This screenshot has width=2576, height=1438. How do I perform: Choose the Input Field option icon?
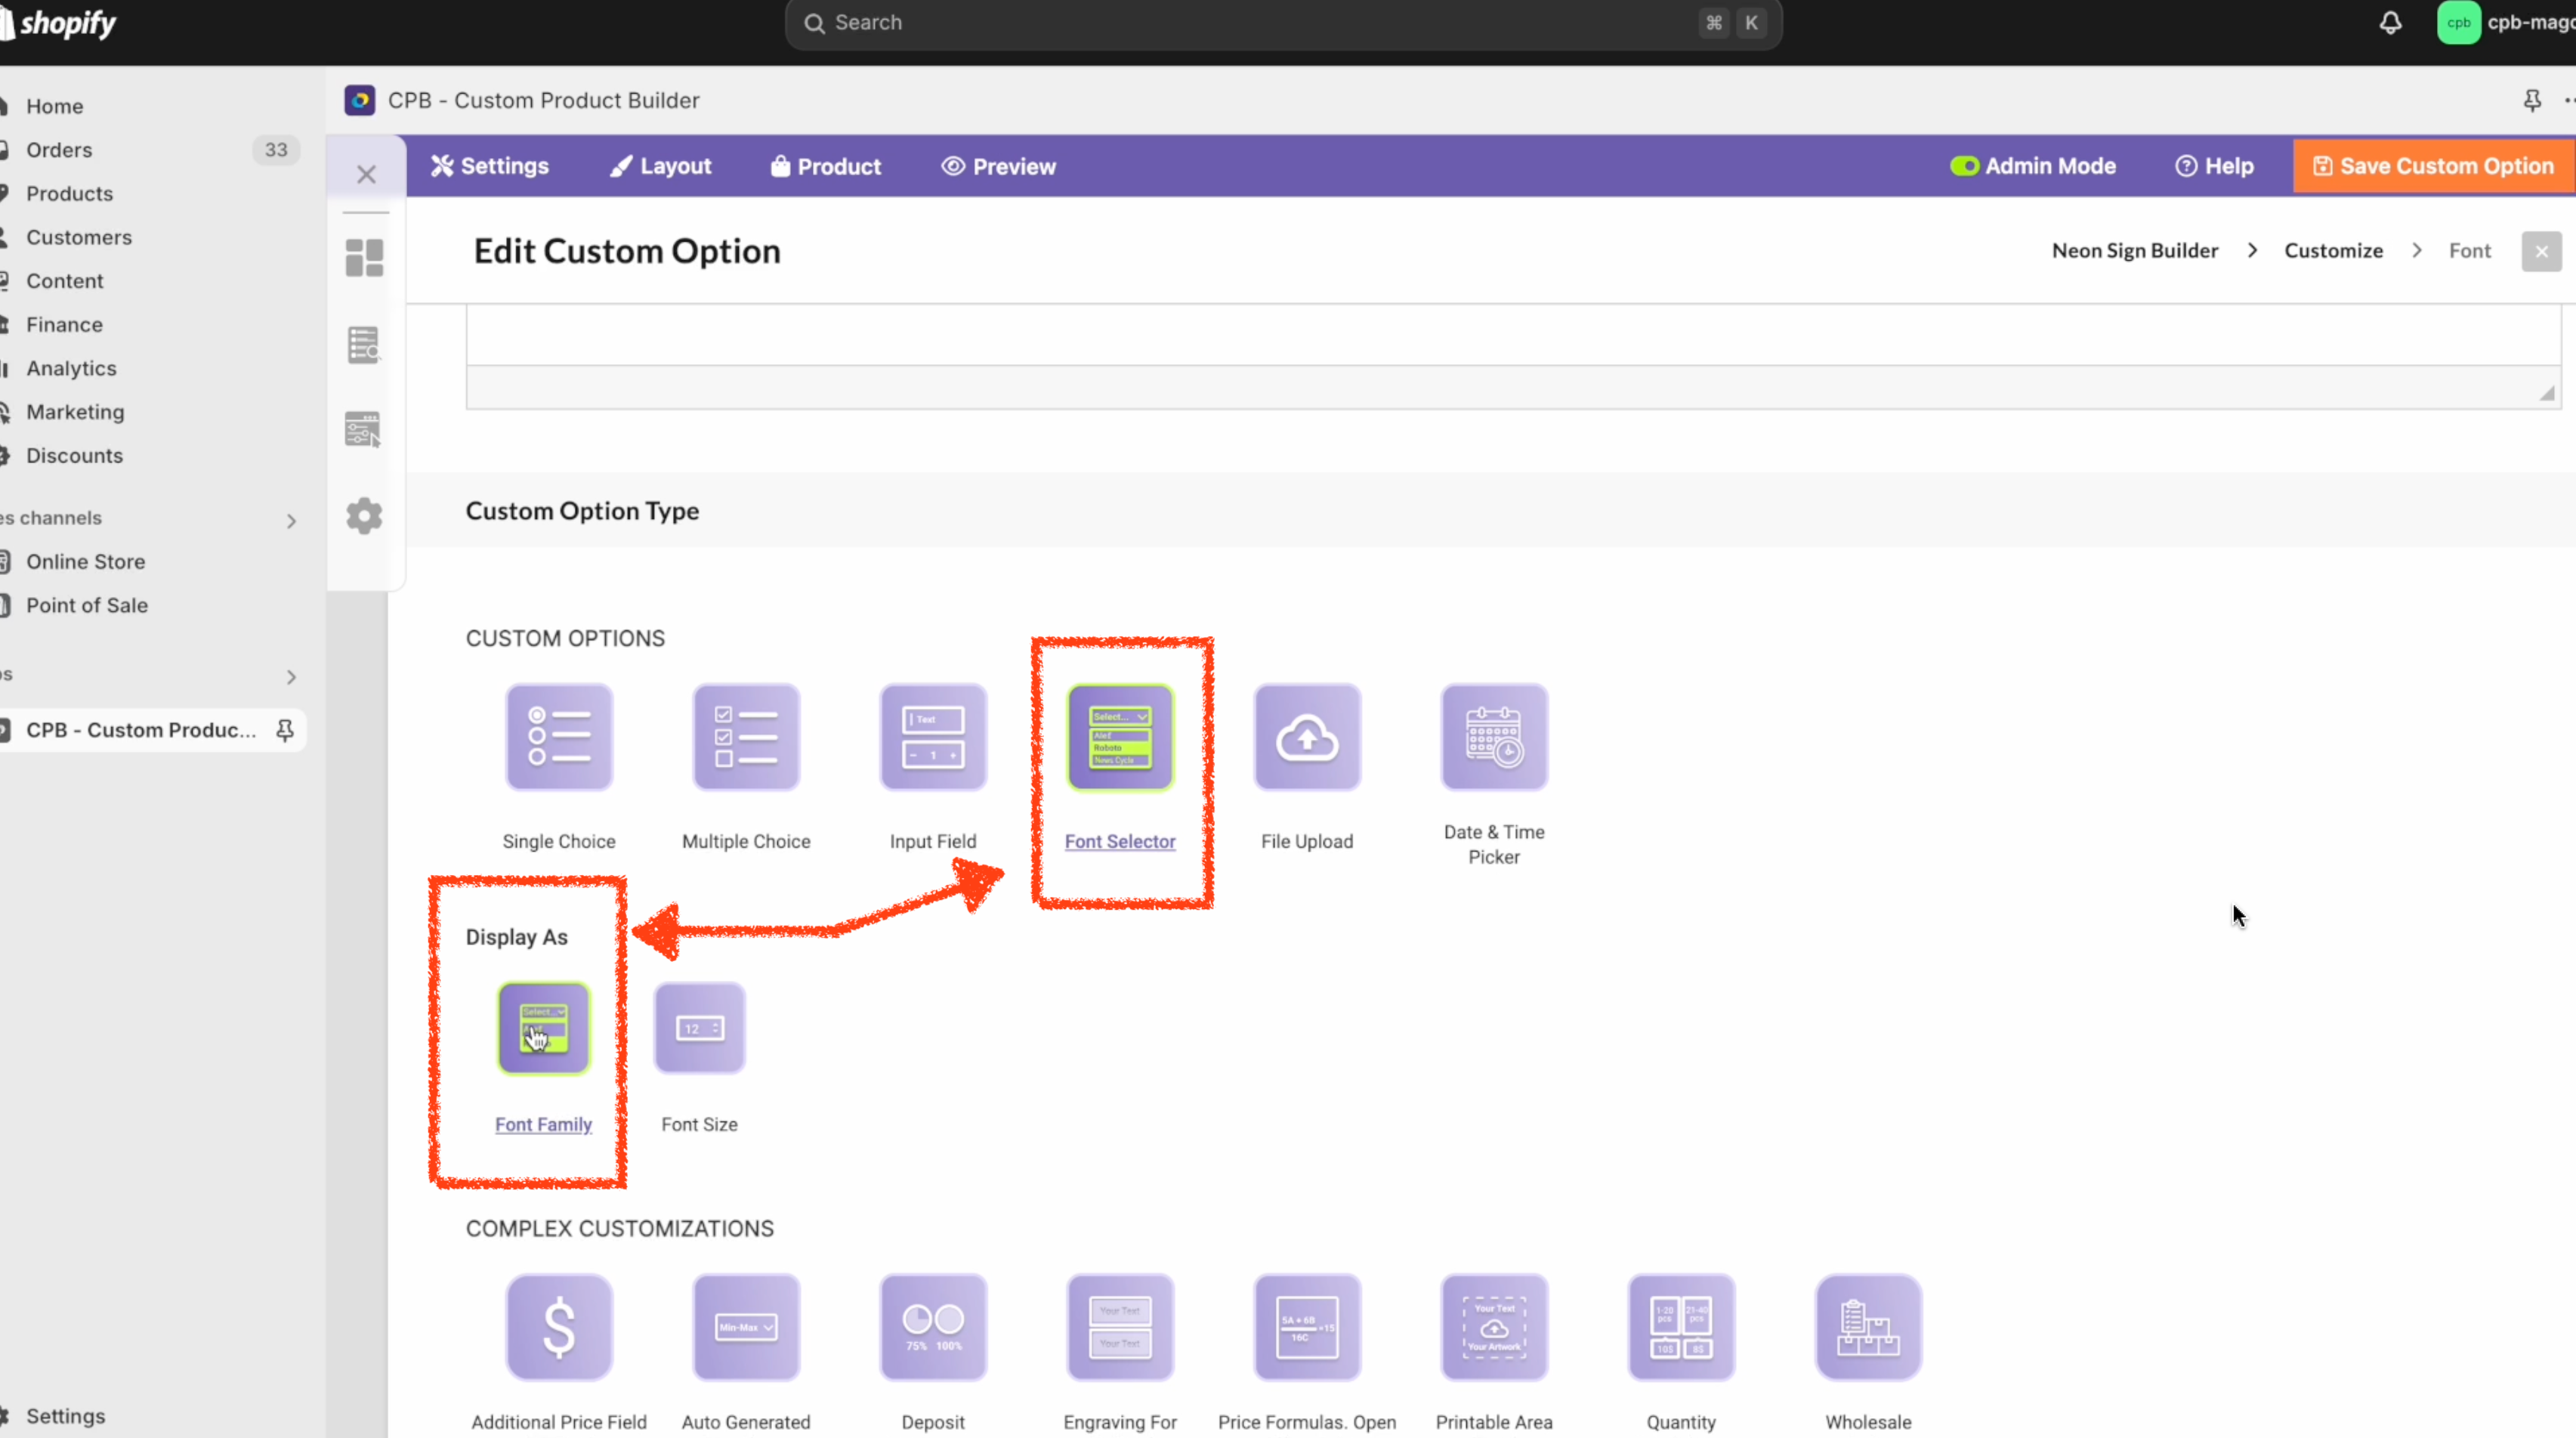point(933,737)
